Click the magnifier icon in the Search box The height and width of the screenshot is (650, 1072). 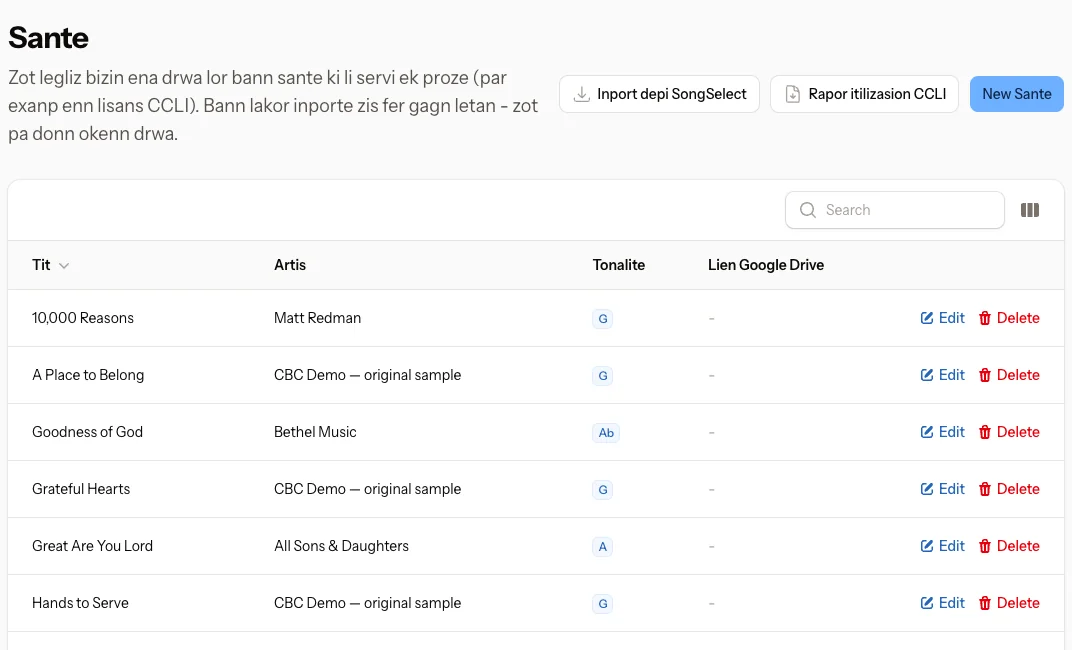807,210
